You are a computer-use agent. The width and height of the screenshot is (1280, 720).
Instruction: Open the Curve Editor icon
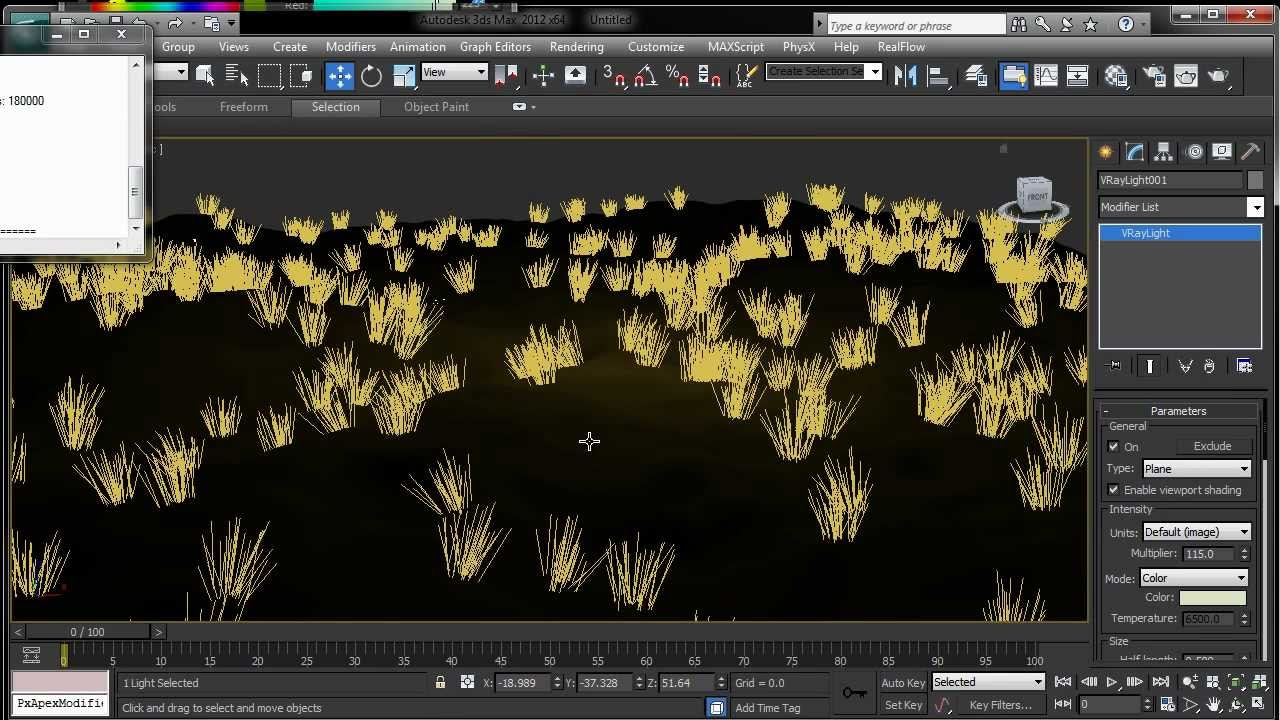(x=1046, y=76)
